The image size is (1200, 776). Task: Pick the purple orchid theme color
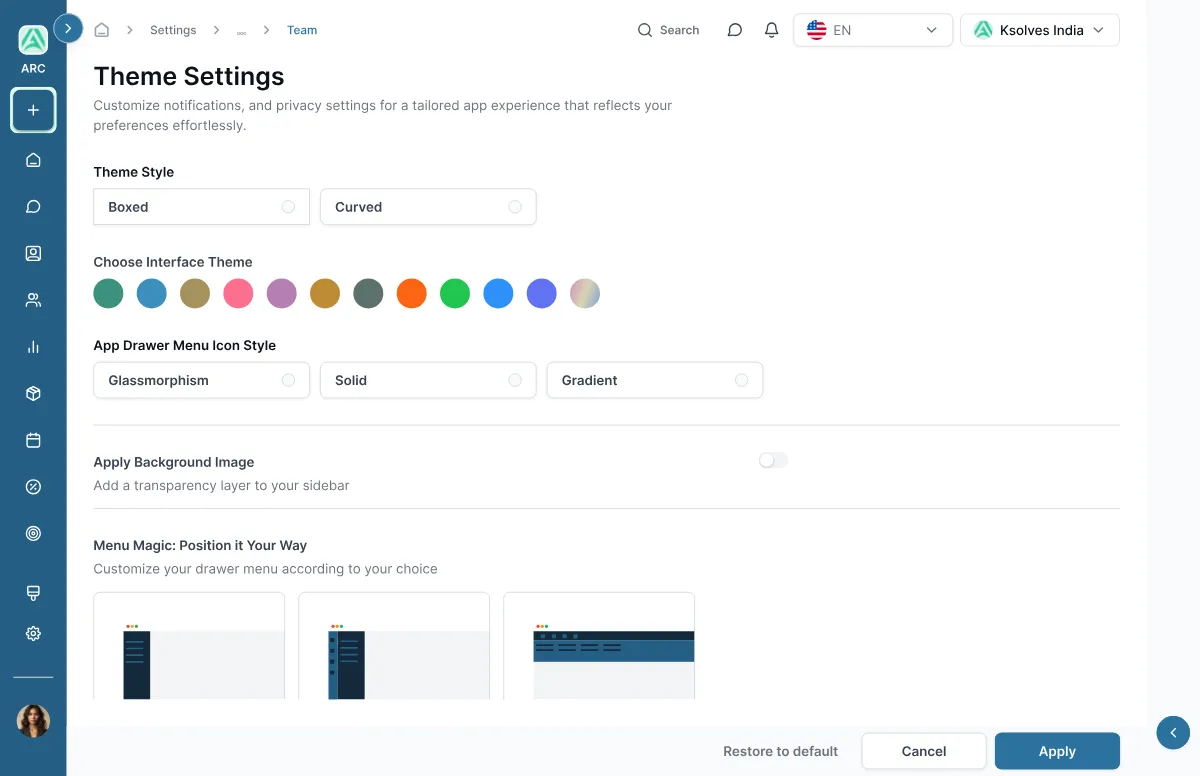point(282,293)
